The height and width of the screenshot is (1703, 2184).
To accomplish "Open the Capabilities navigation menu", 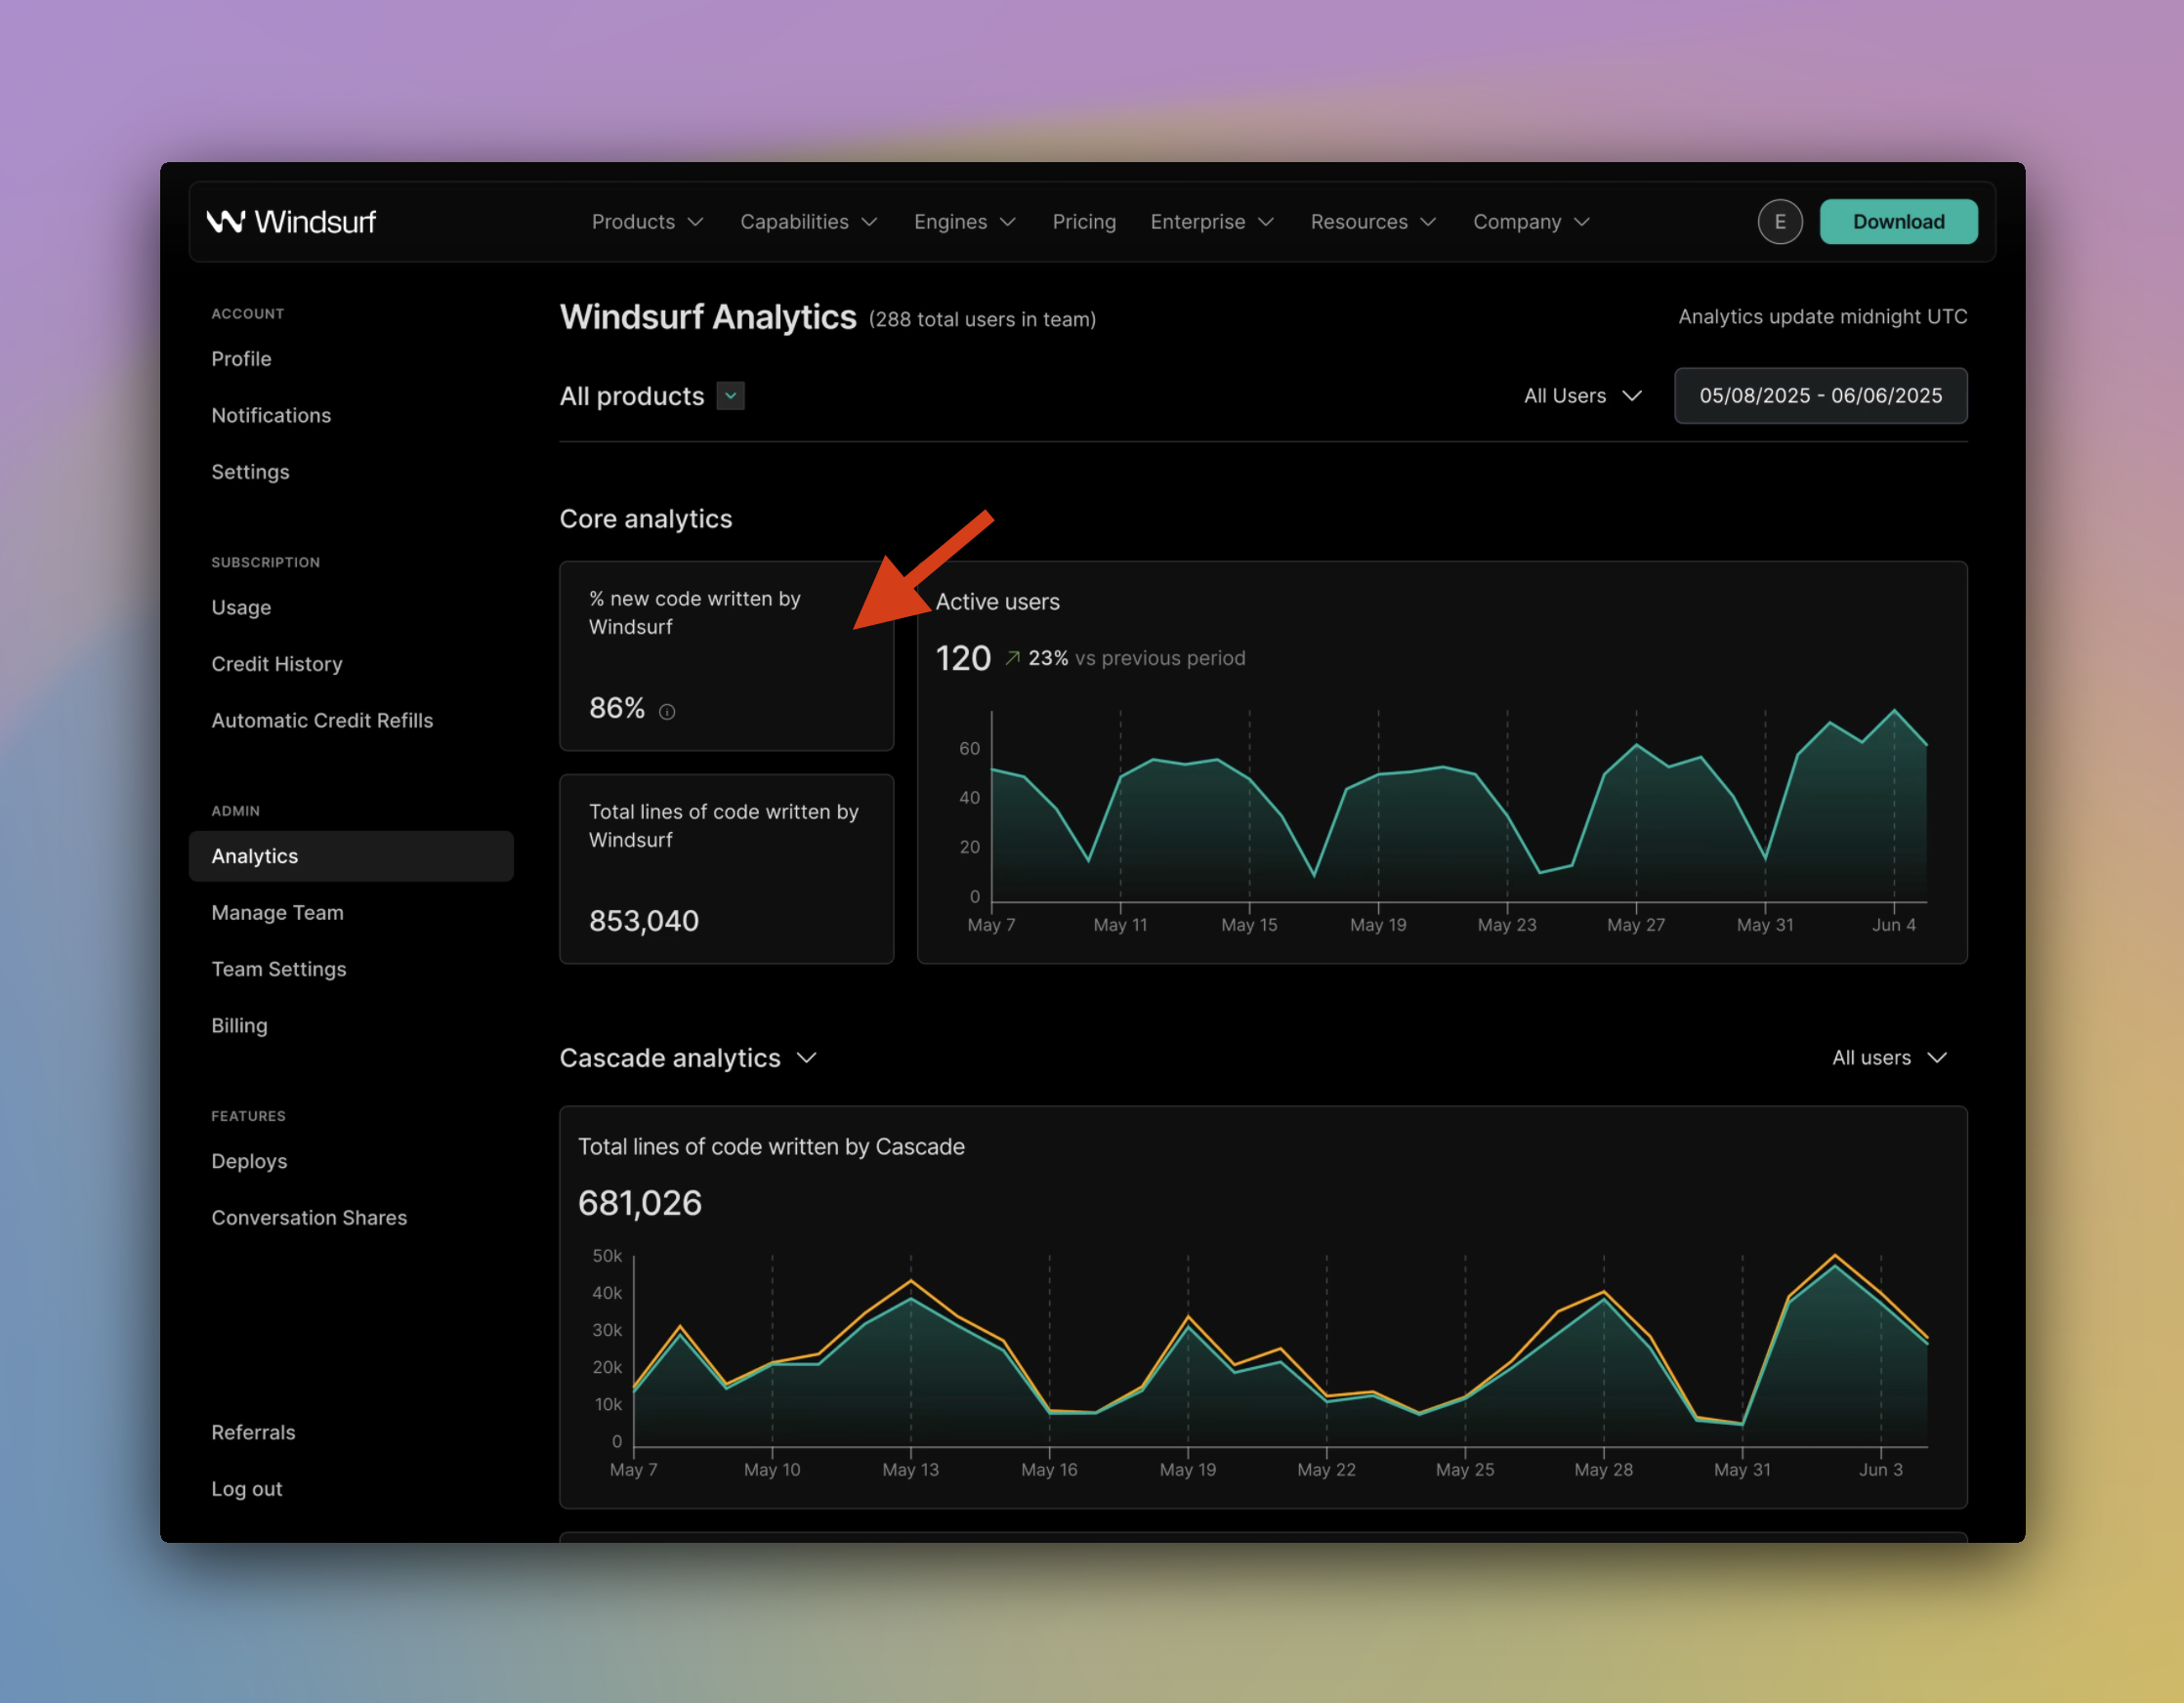I will tap(808, 222).
